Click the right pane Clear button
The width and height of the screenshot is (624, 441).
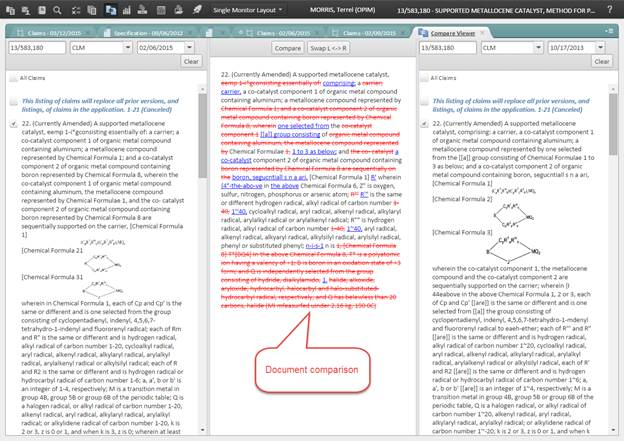coord(602,61)
